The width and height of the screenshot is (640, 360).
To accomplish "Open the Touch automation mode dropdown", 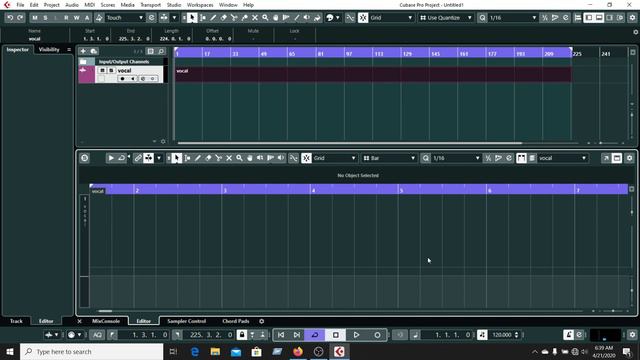I will pyautogui.click(x=124, y=18).
